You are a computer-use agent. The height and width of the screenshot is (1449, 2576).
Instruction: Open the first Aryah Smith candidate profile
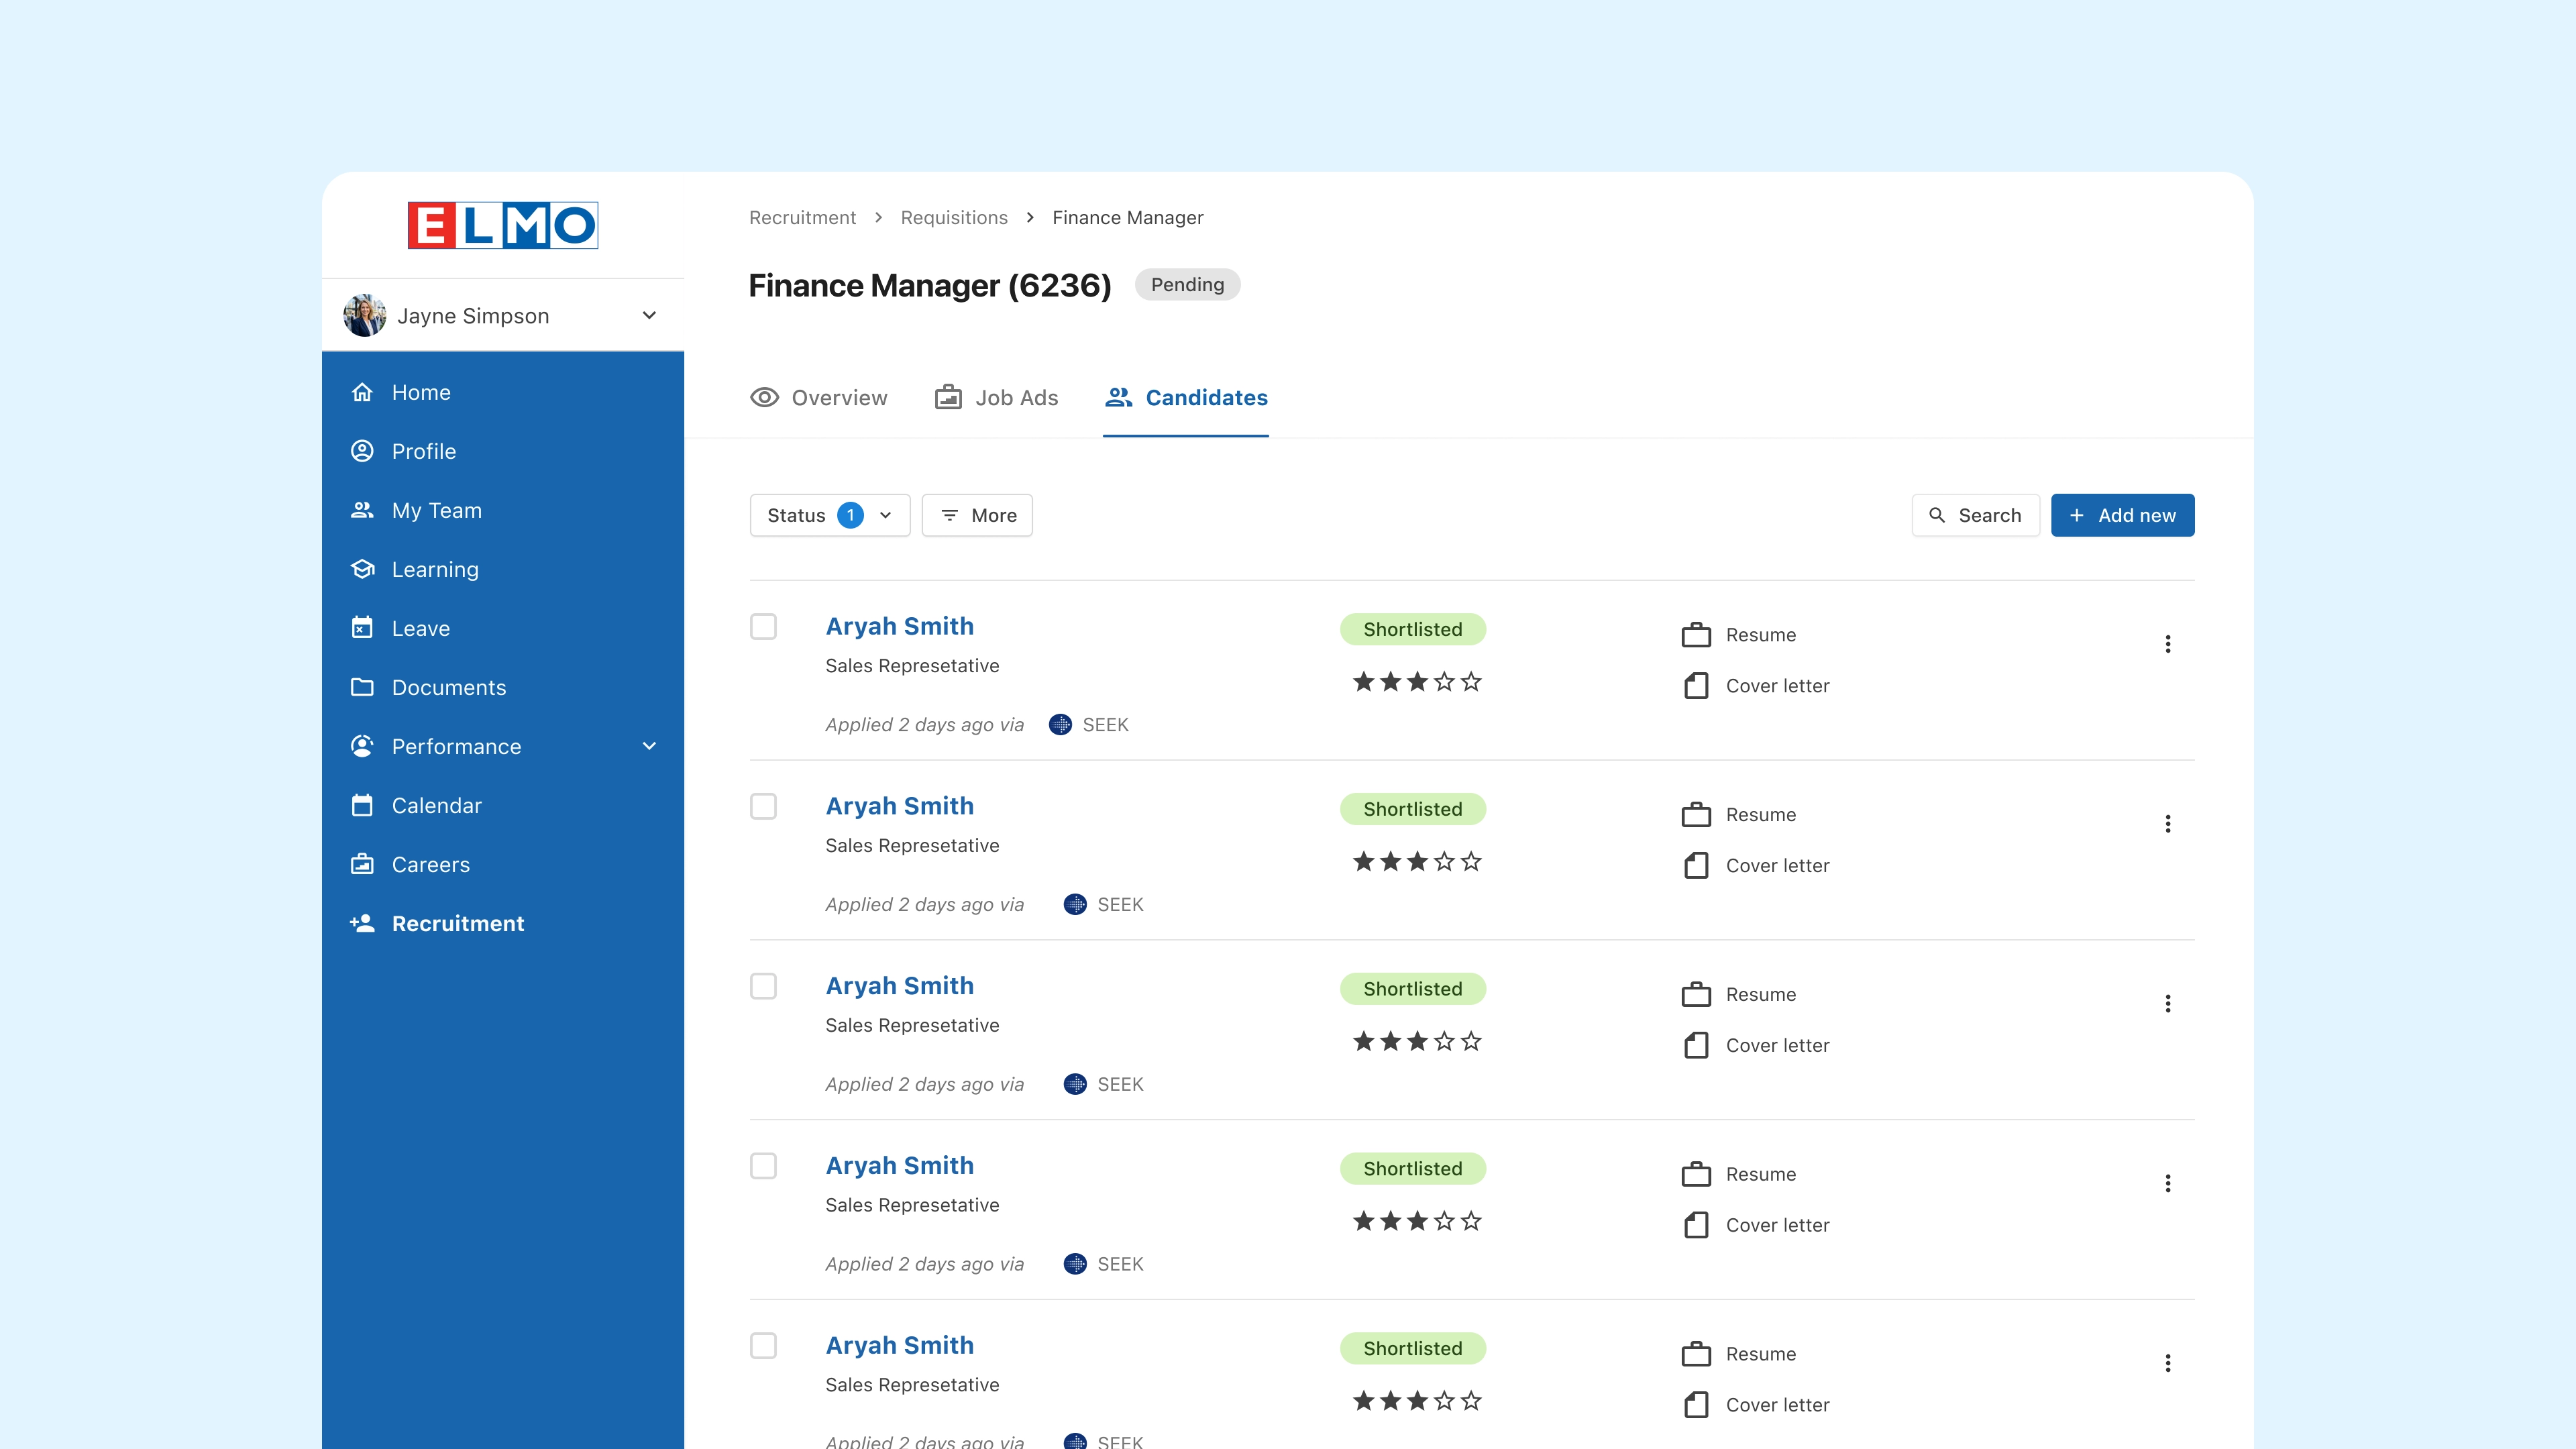[x=900, y=627]
